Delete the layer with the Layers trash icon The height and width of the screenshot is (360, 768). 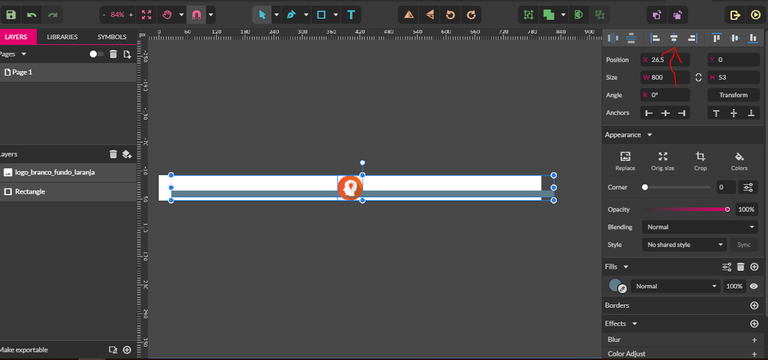point(113,154)
